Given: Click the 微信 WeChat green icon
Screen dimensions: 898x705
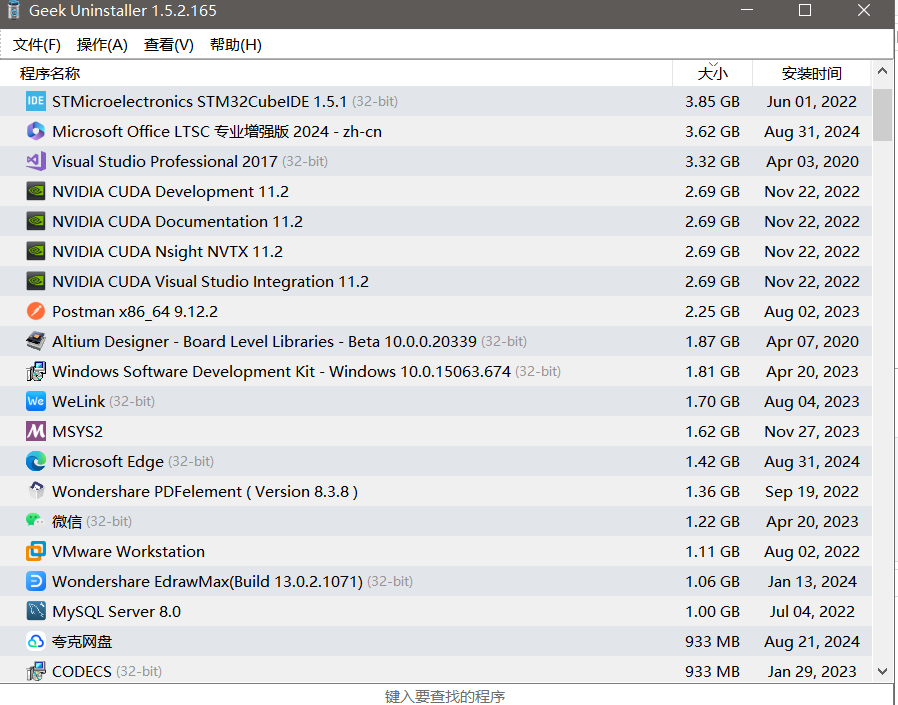Looking at the screenshot, I should click(x=36, y=521).
